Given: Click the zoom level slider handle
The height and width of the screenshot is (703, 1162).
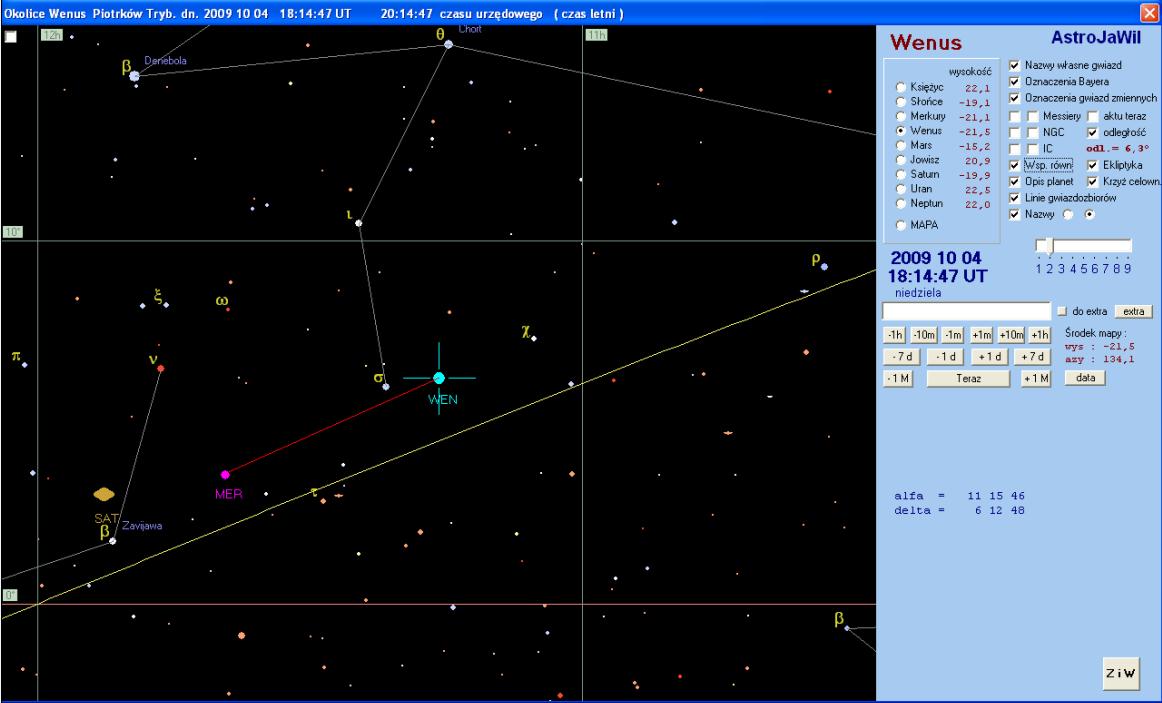Looking at the screenshot, I should 1049,246.
